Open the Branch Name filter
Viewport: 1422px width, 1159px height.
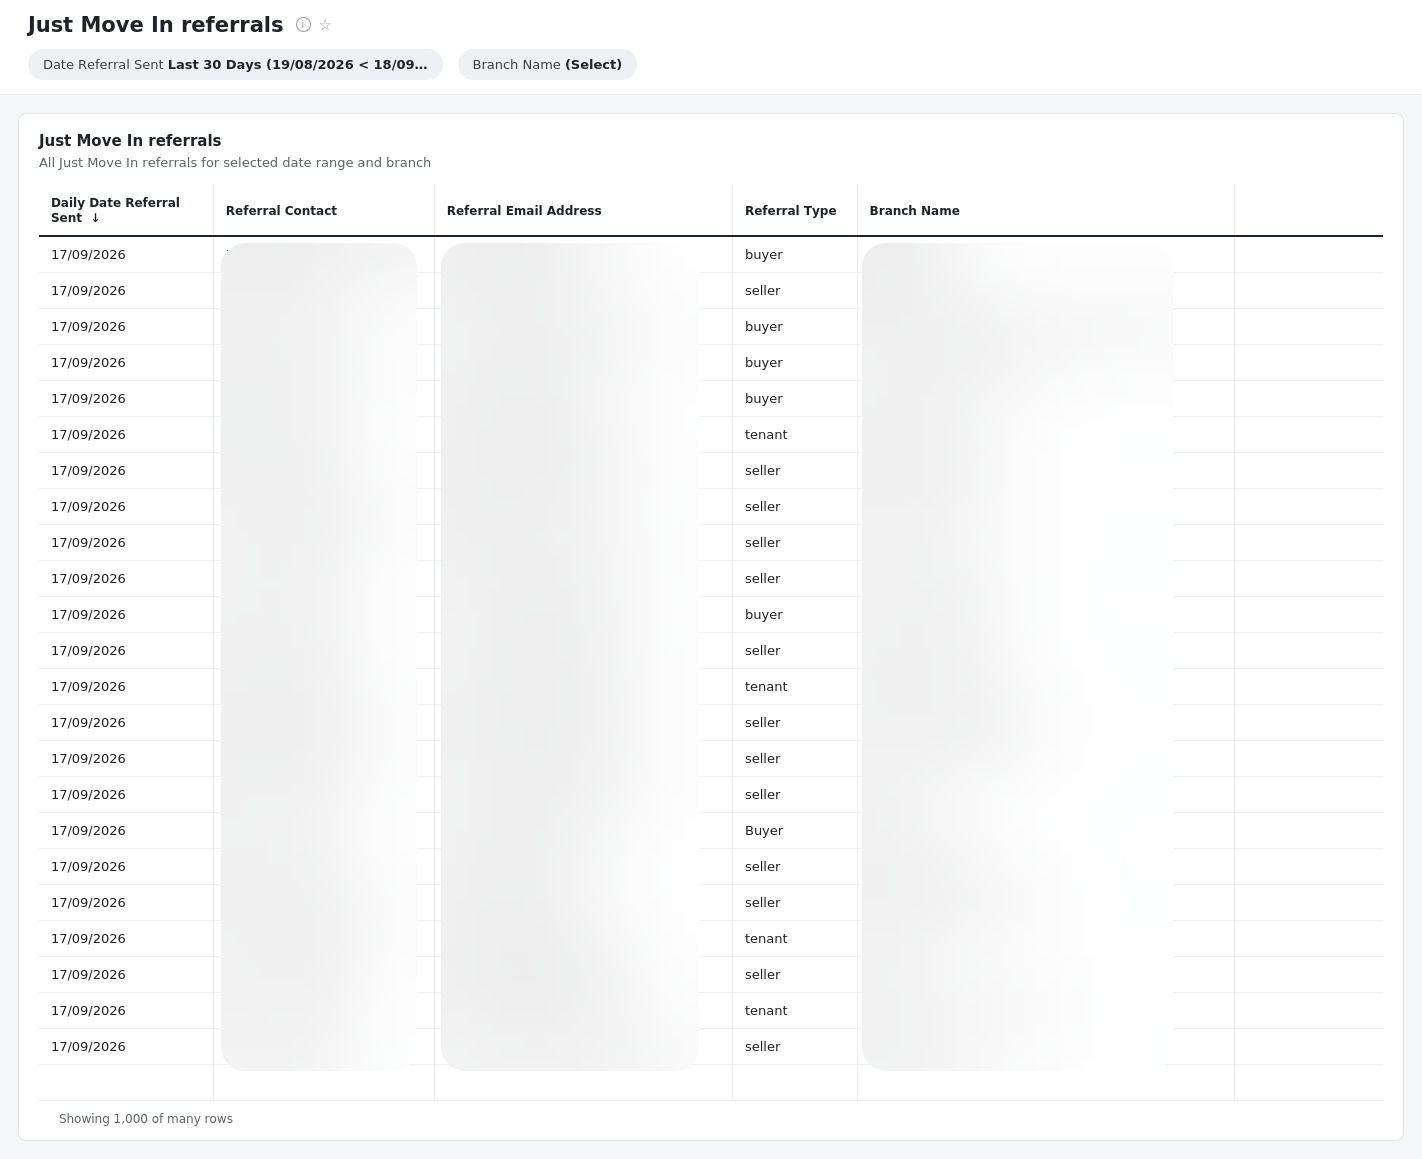pos(547,64)
